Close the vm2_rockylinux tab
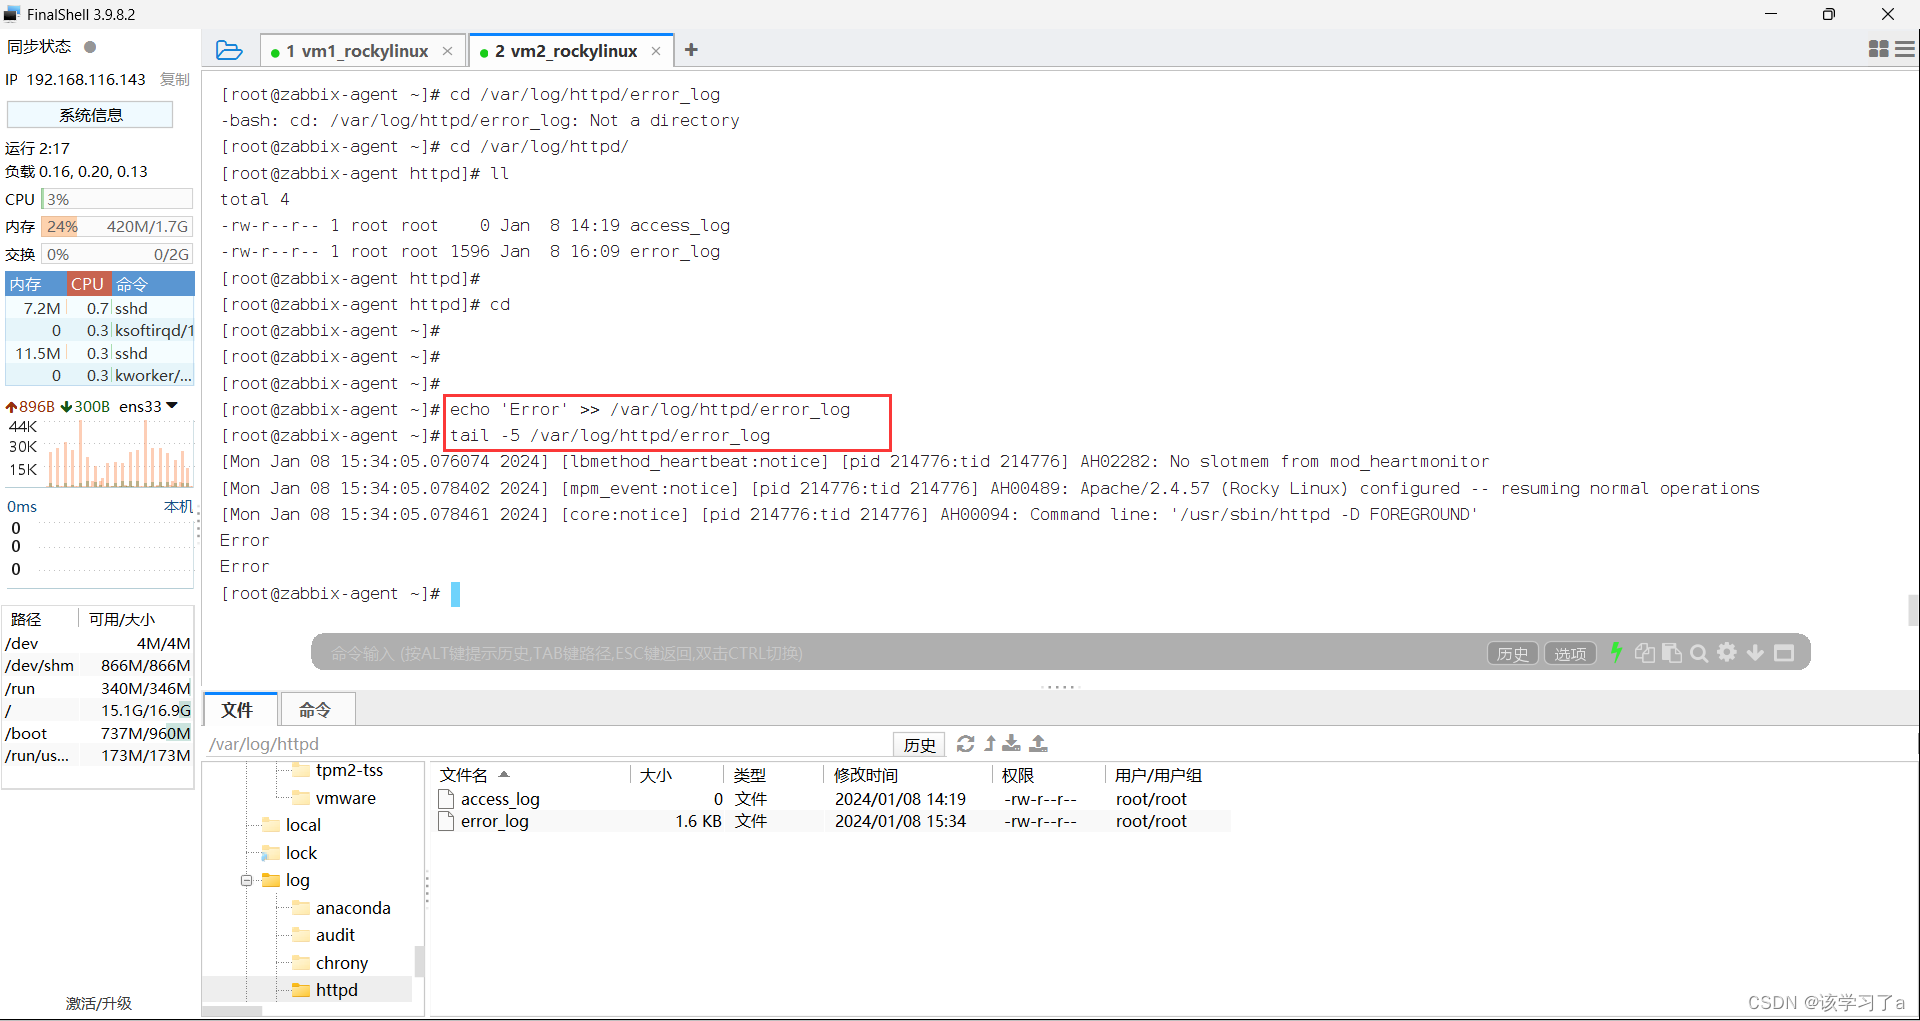 tap(656, 51)
